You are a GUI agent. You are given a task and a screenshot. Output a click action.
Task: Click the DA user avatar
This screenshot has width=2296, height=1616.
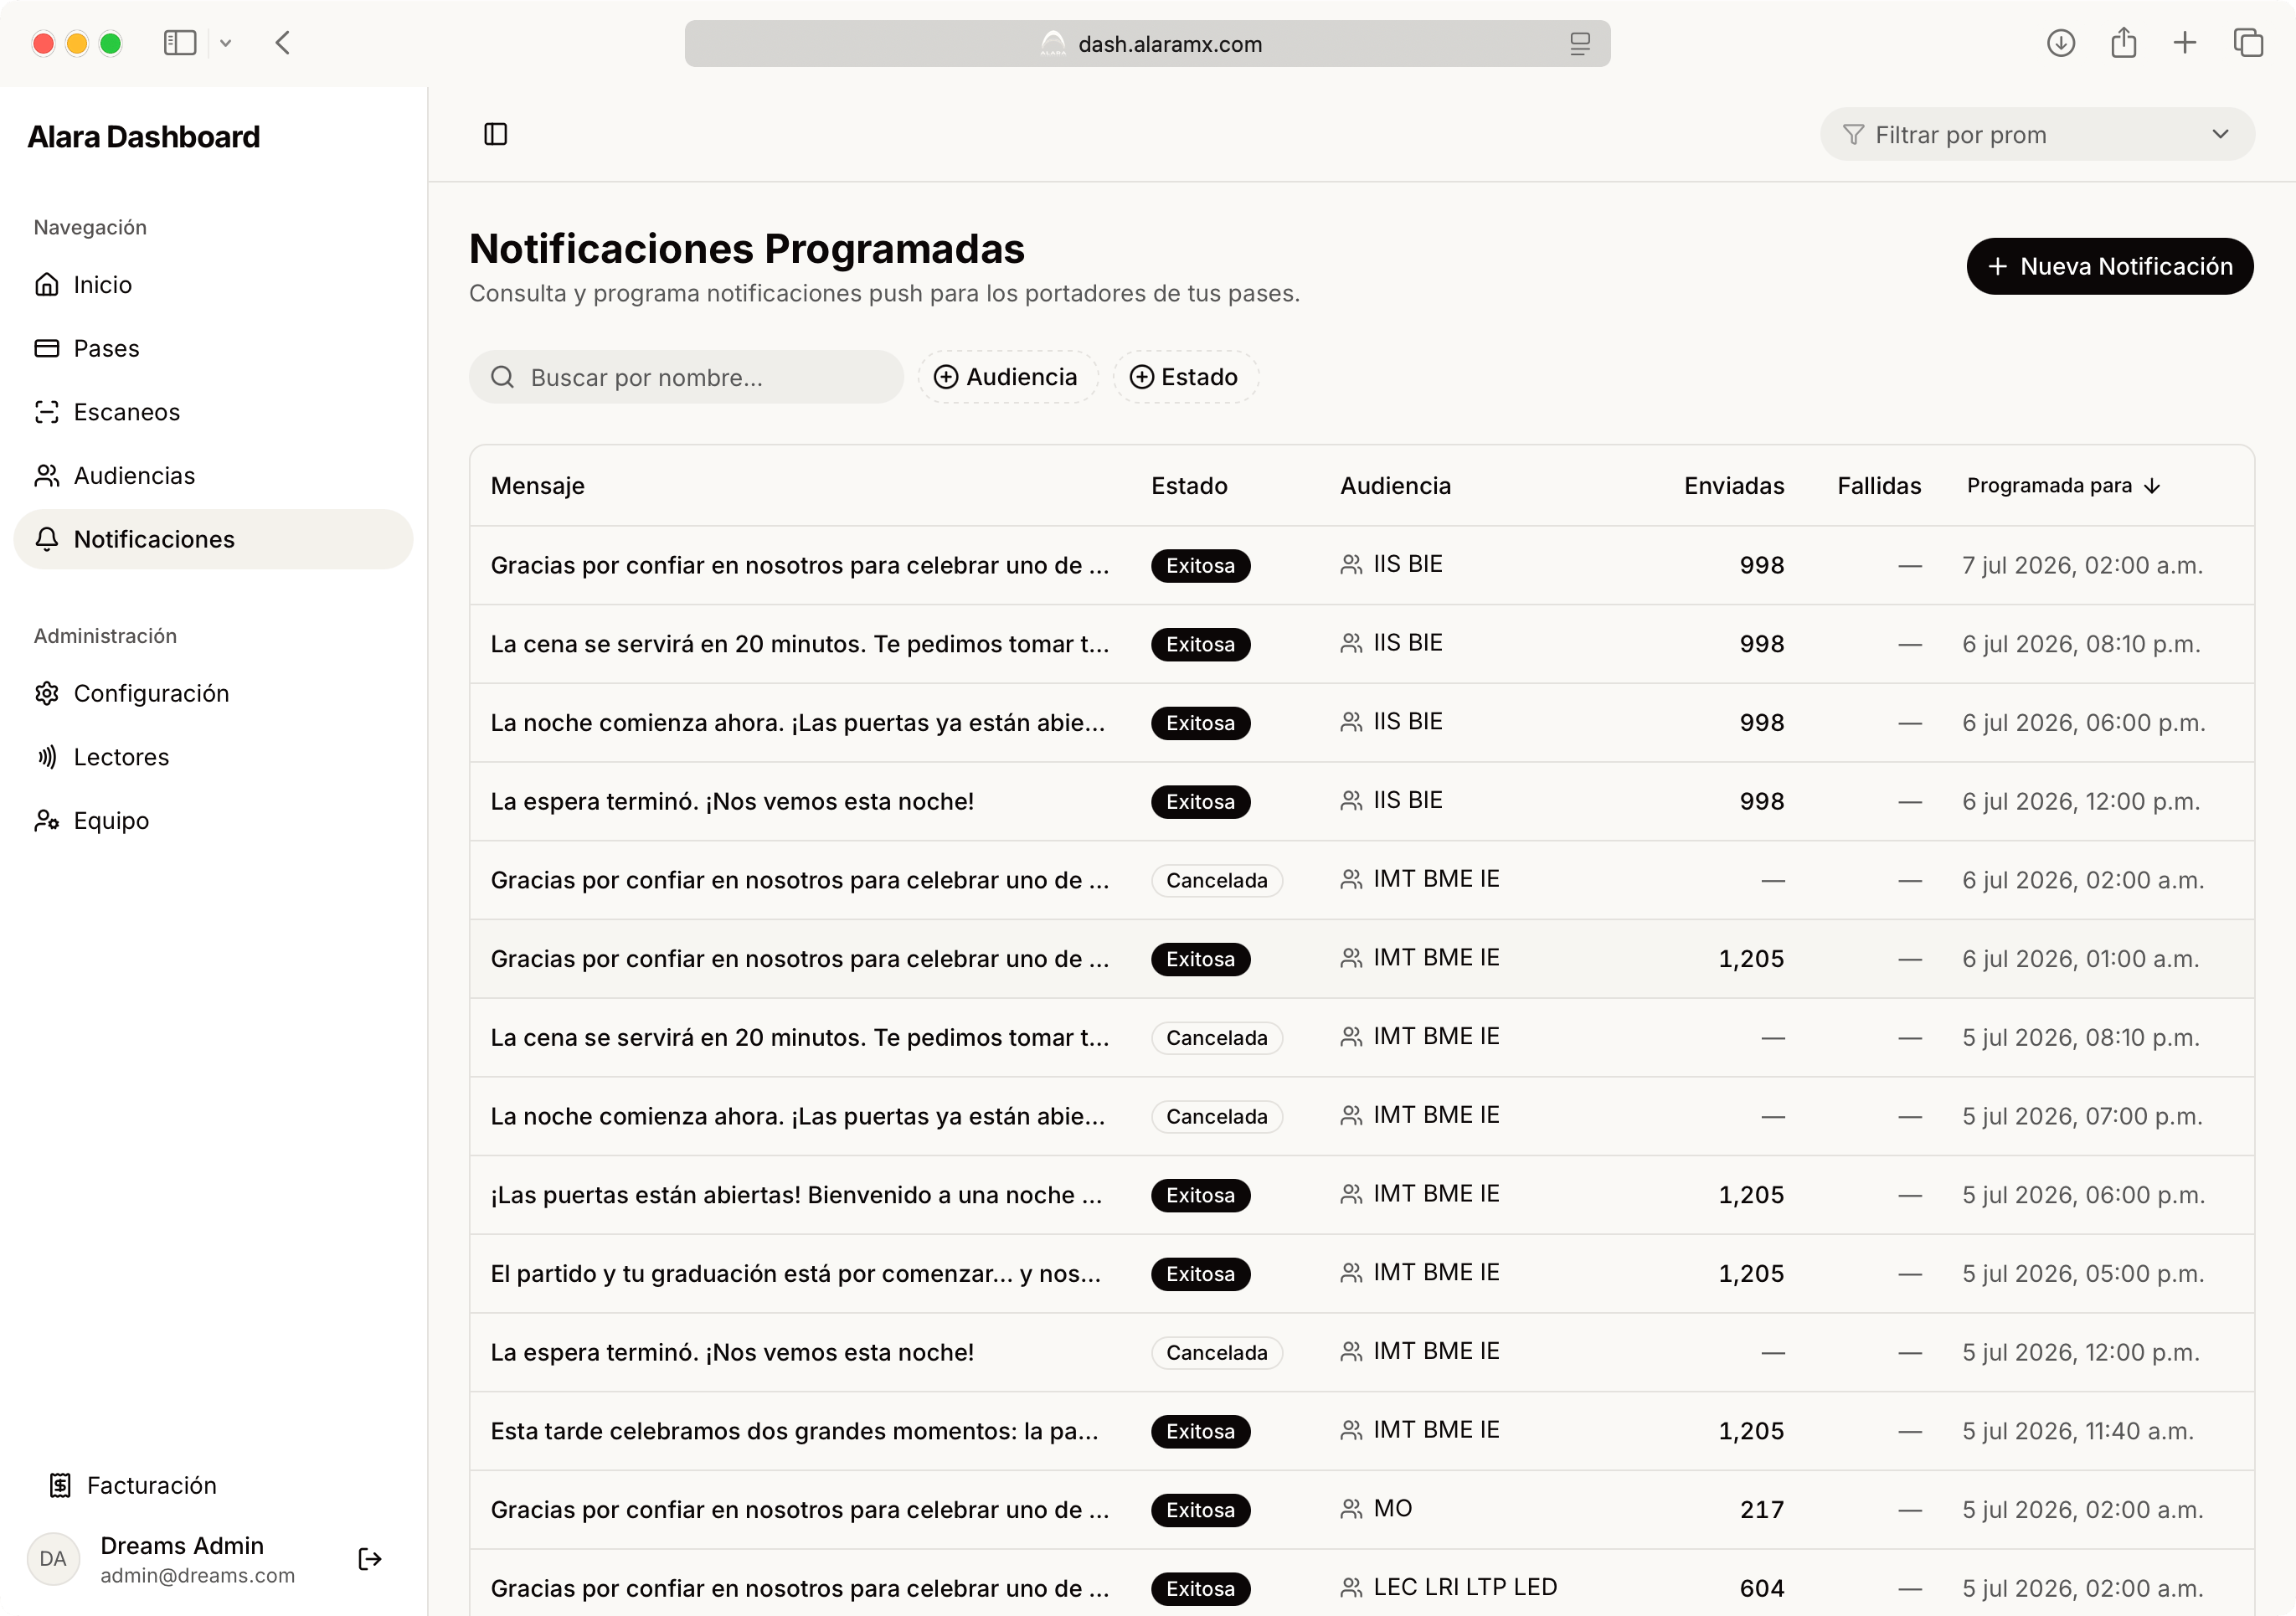(x=53, y=1558)
